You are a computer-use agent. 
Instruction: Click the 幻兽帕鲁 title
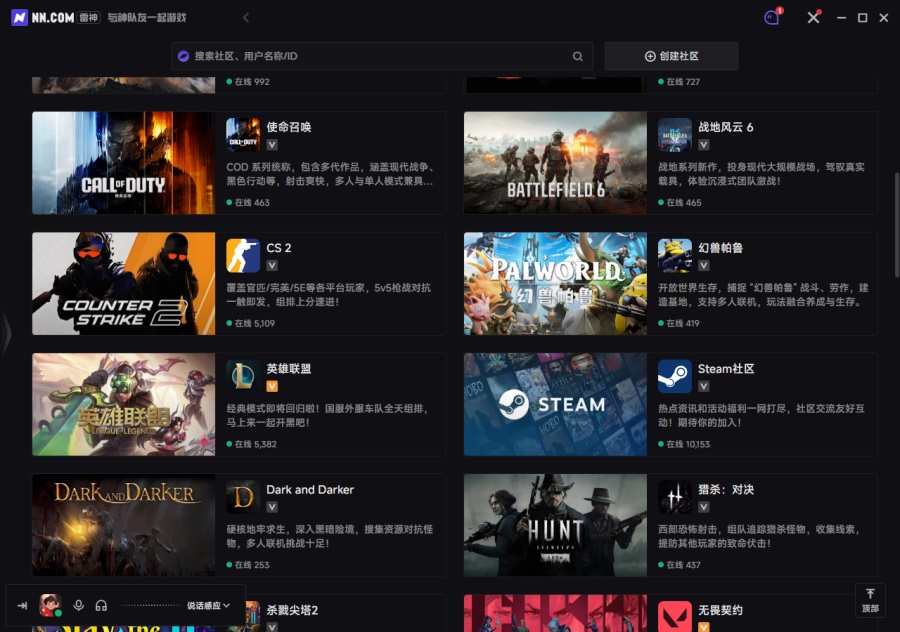click(x=720, y=248)
